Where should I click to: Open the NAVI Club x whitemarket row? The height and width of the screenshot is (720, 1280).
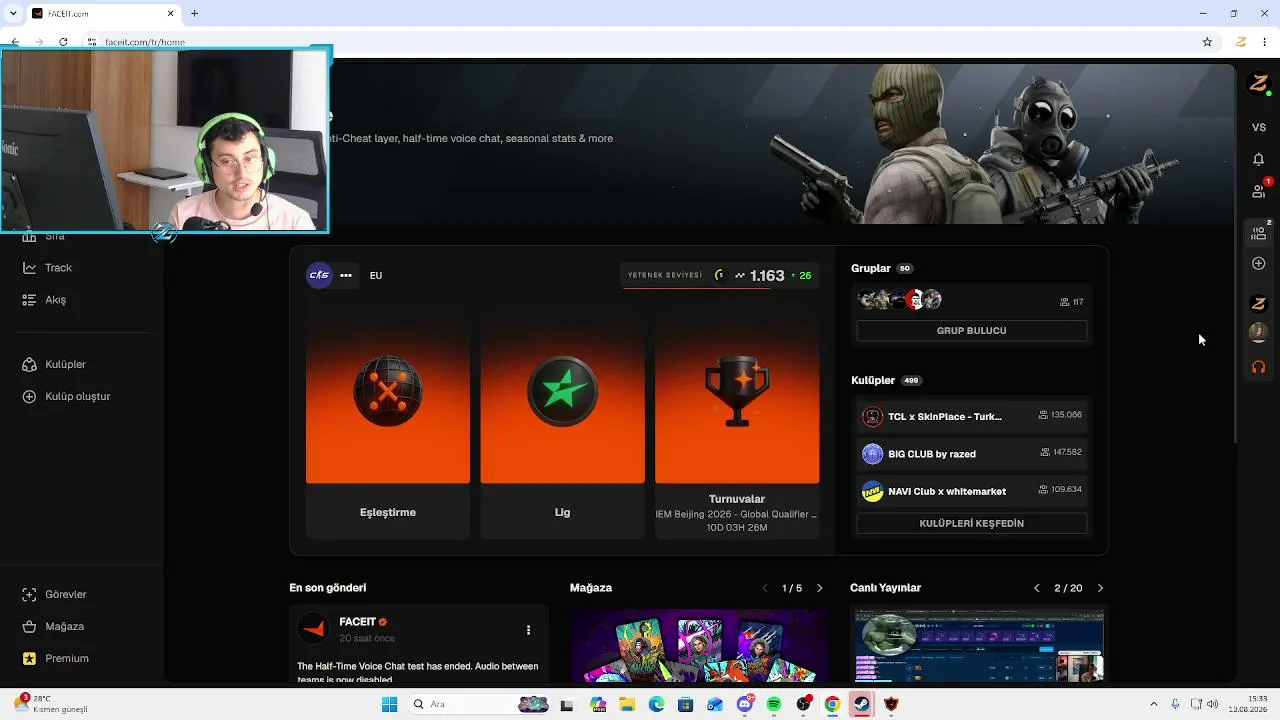point(971,492)
